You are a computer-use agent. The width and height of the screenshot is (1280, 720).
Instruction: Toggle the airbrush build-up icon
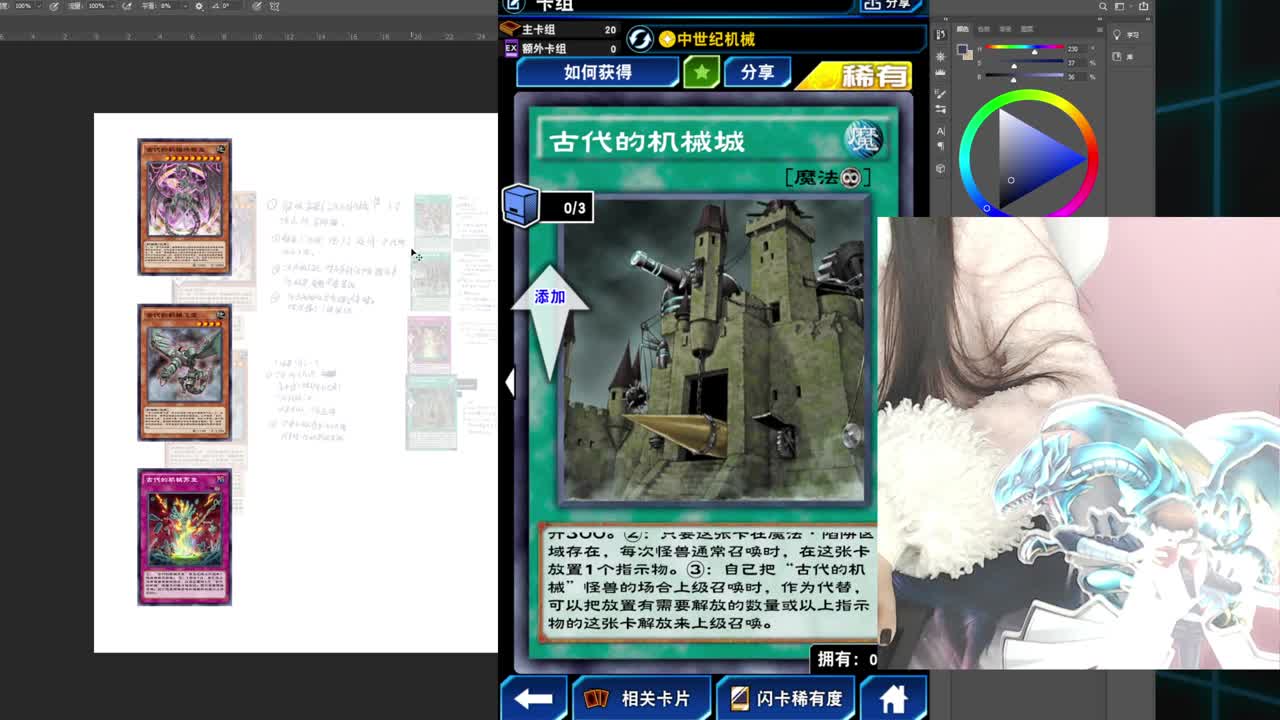click(126, 6)
